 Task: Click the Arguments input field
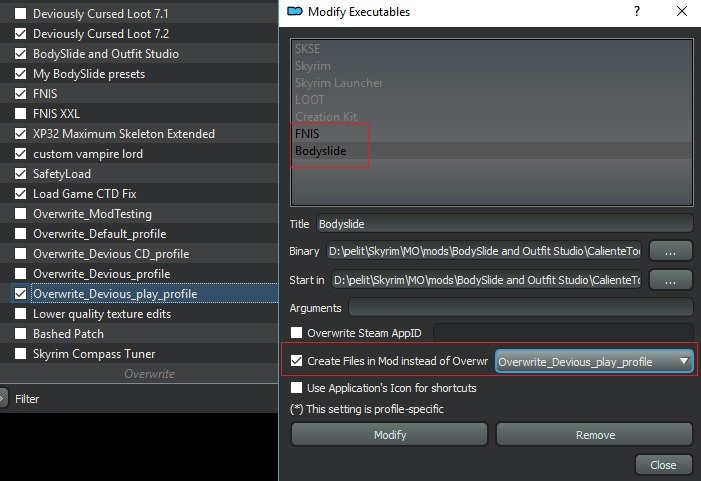point(521,308)
